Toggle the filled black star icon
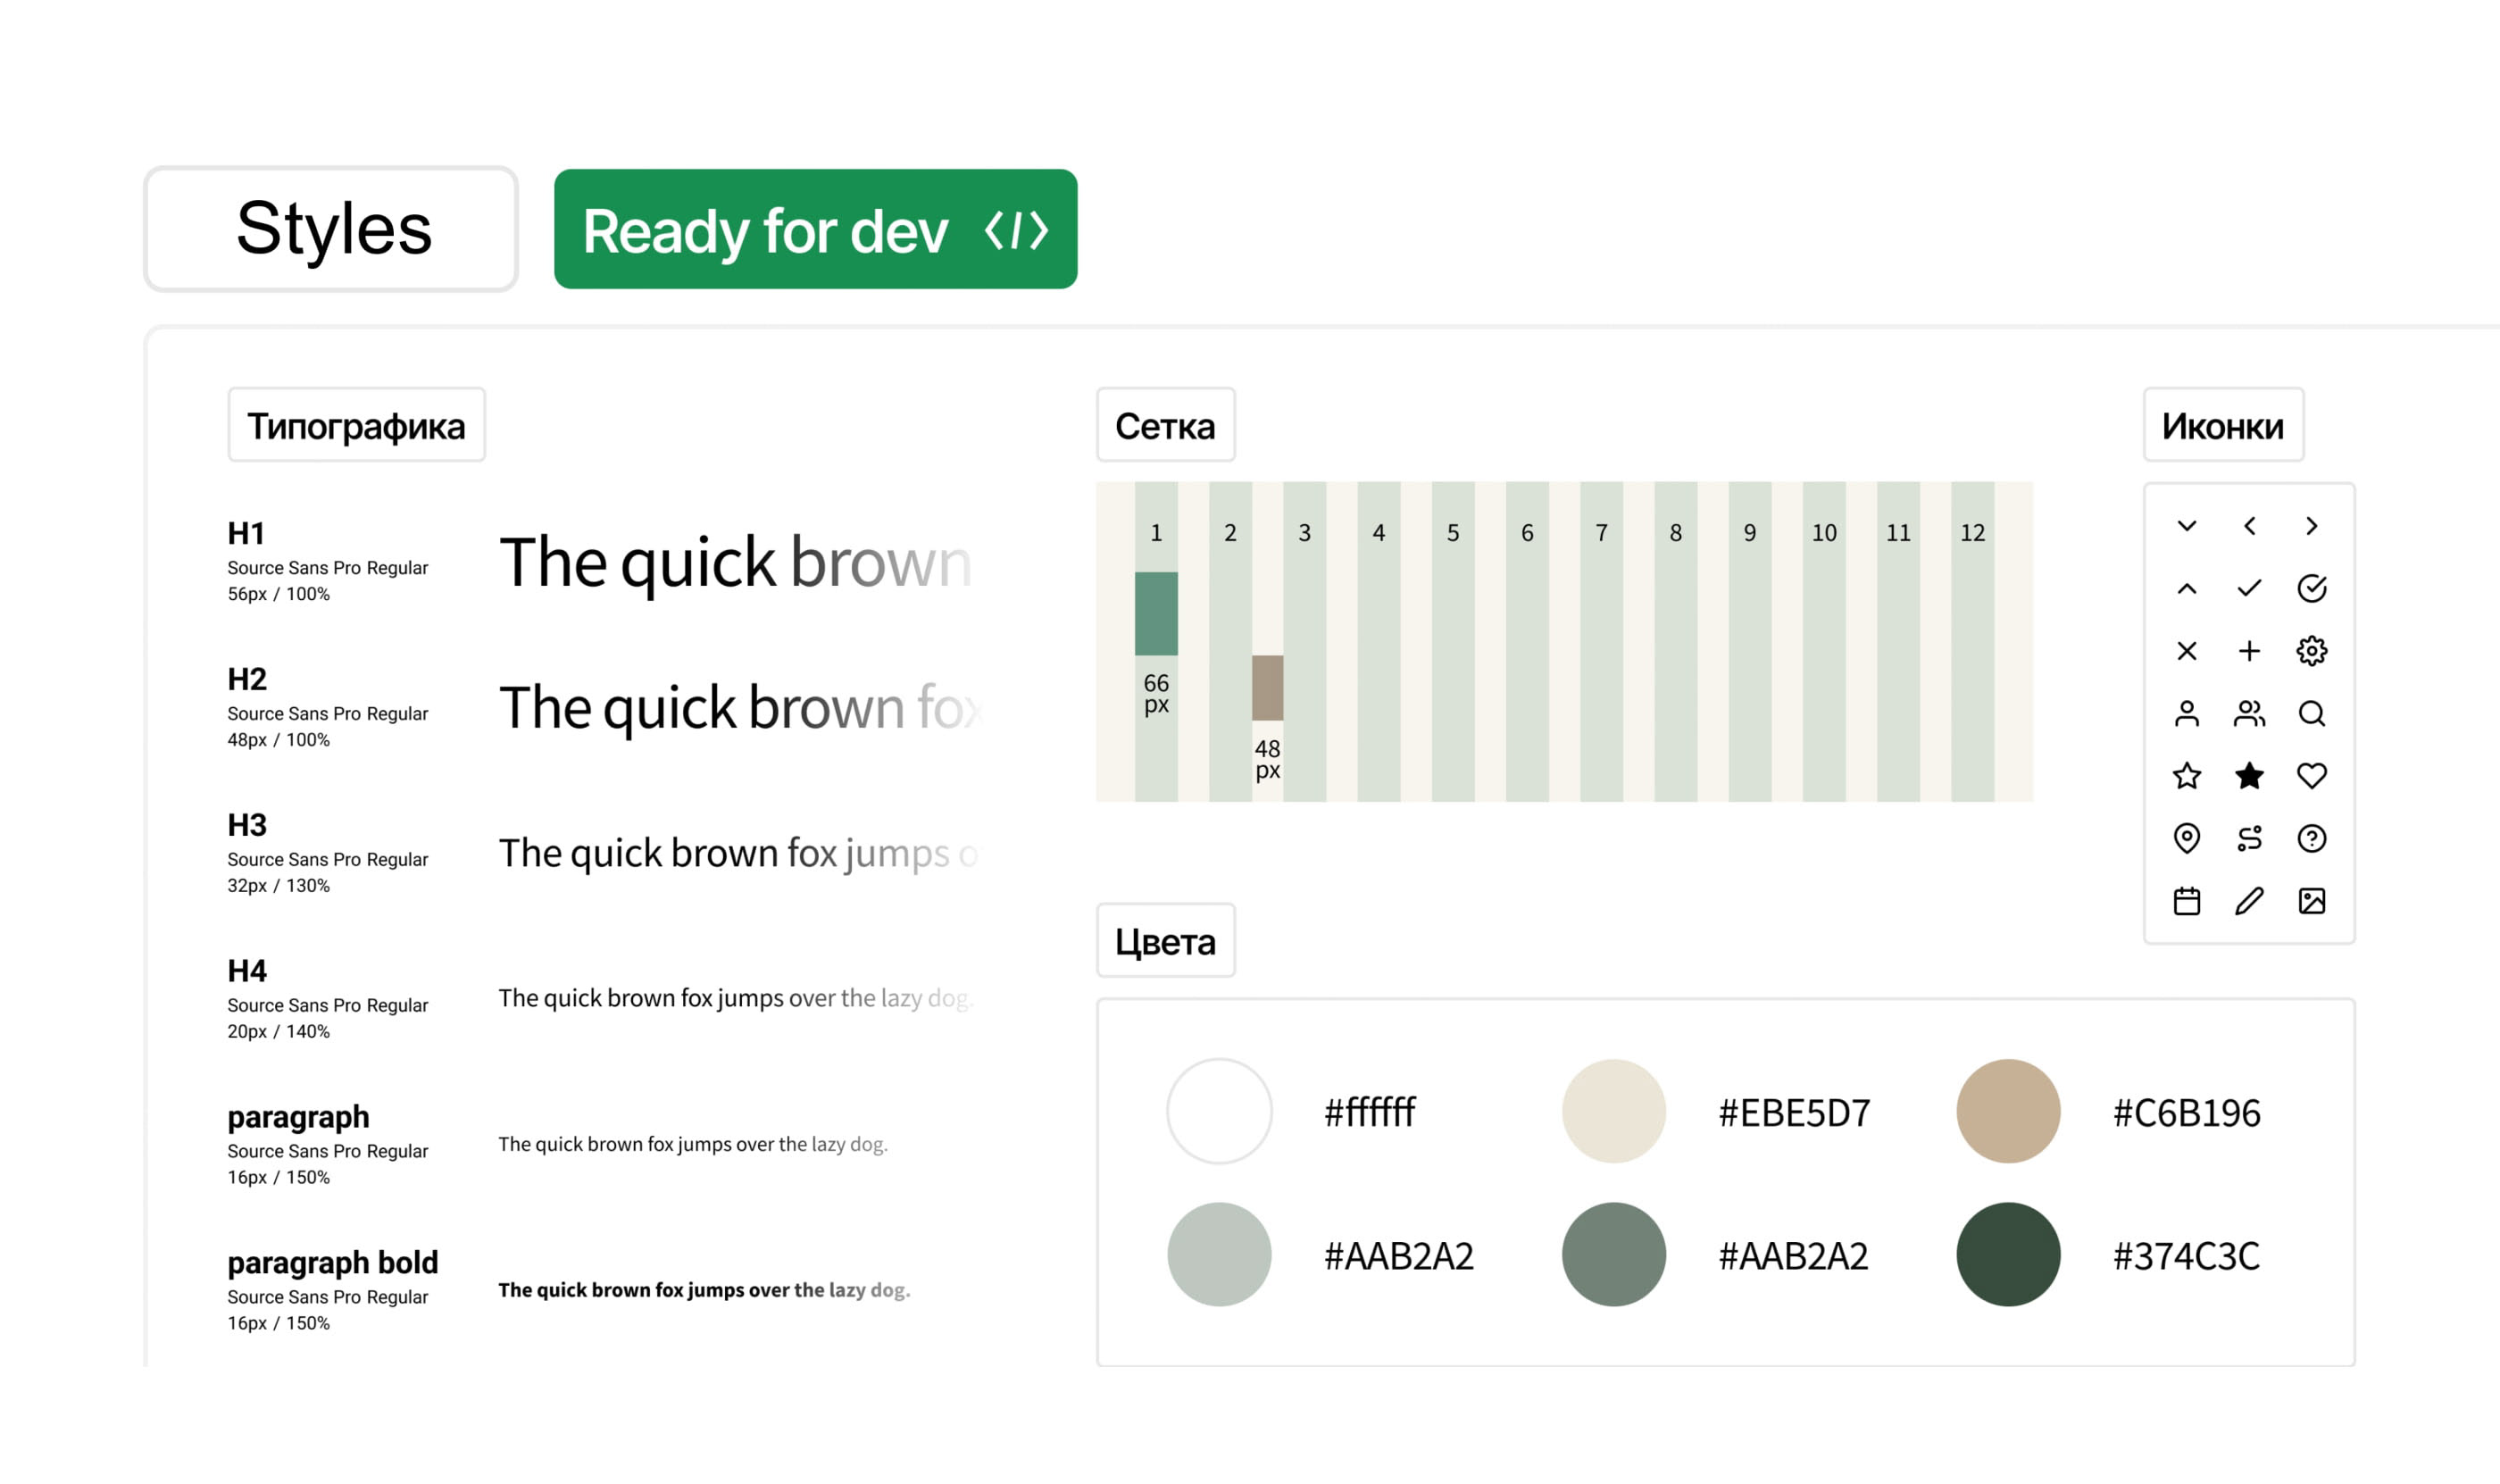Viewport: 2500px width, 1484px height. tap(2249, 776)
